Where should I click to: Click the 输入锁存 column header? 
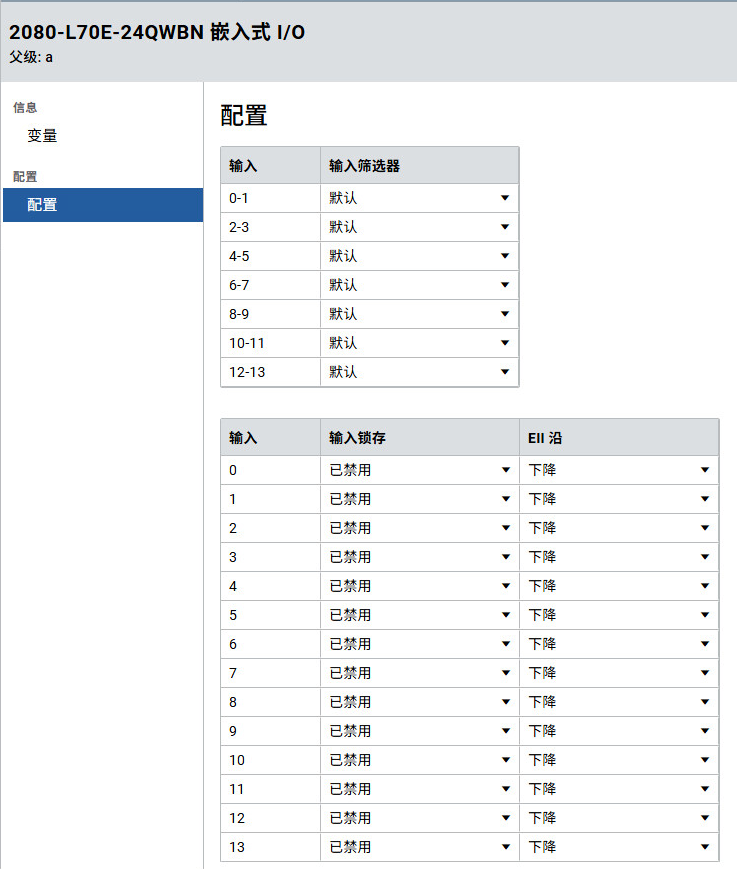pyautogui.click(x=420, y=438)
